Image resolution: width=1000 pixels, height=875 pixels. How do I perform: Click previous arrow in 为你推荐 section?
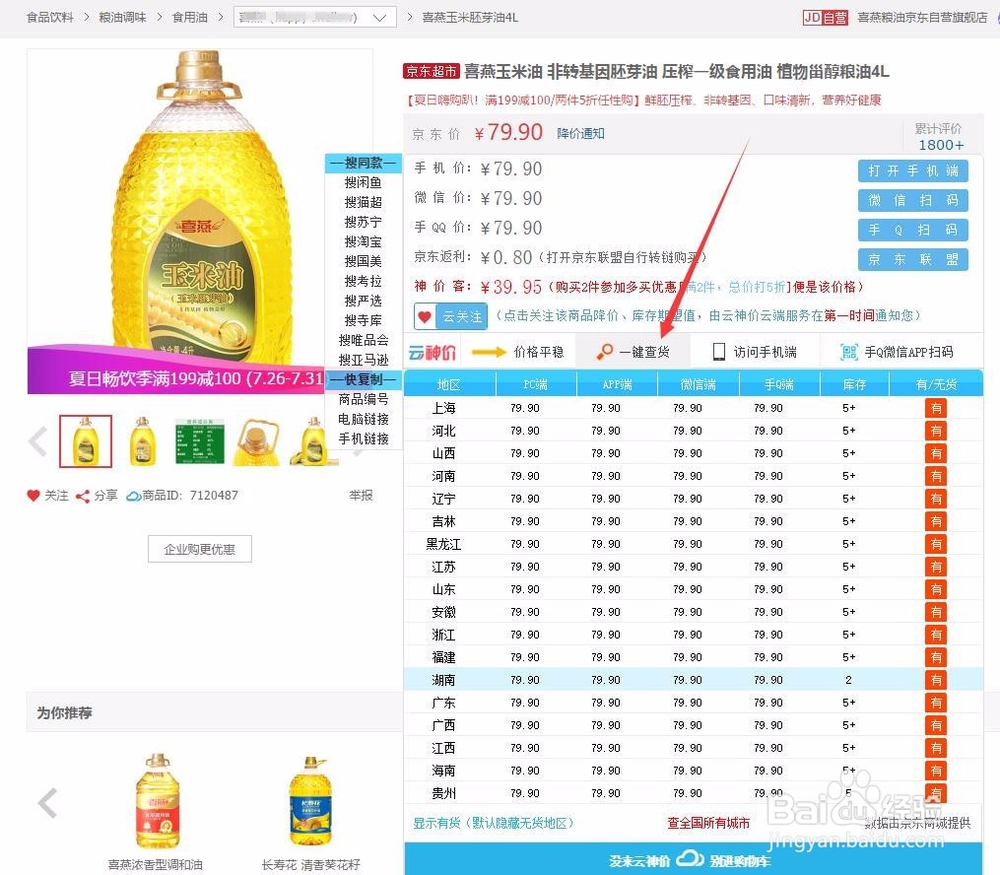click(x=48, y=803)
